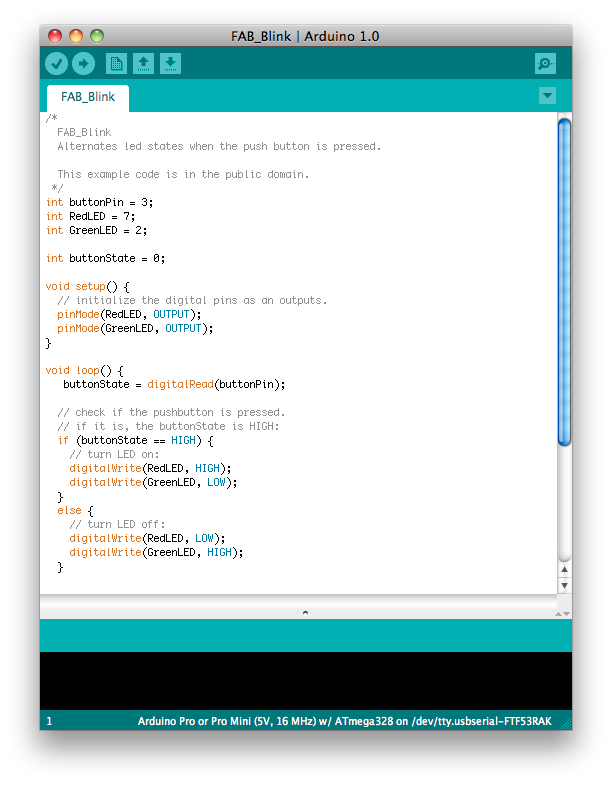
Task: Click the 'digitalWrite(GreenLED, HIGH);' line
Action: (156, 553)
